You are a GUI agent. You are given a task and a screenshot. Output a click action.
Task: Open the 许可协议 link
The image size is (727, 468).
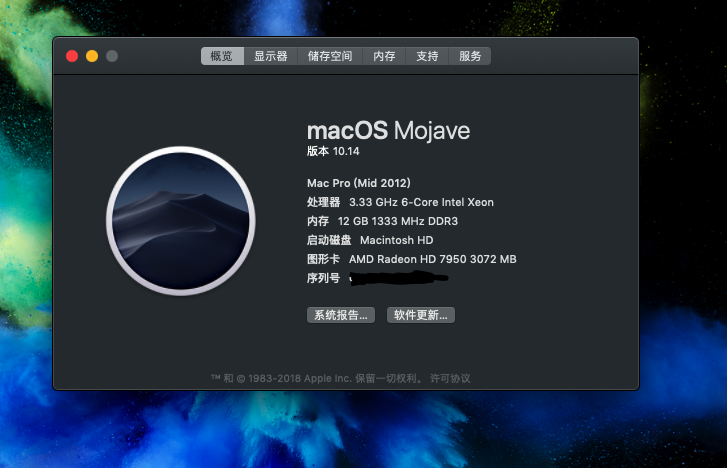[450, 378]
